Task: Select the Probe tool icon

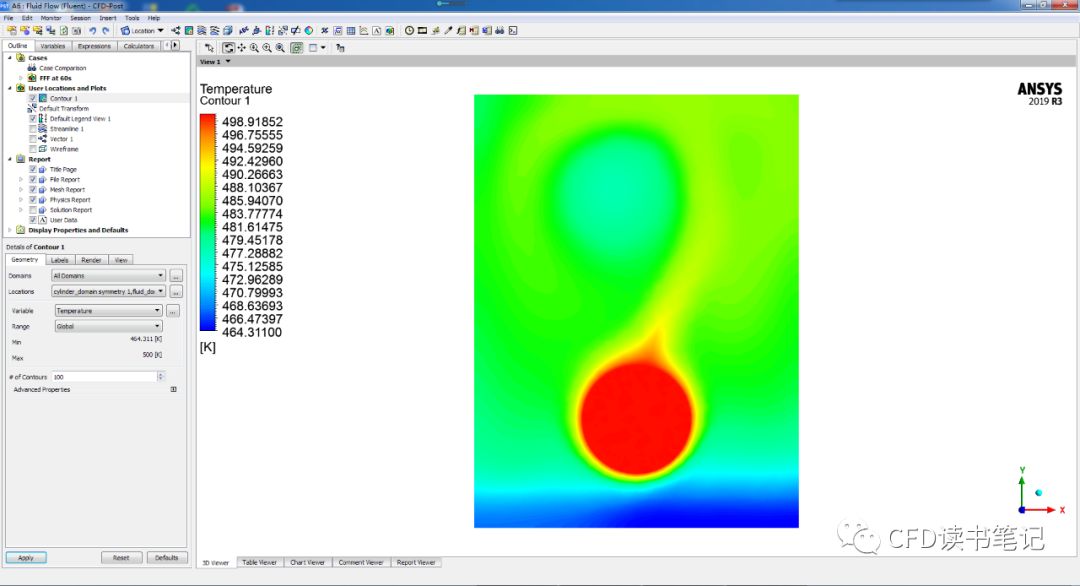Action: click(448, 30)
